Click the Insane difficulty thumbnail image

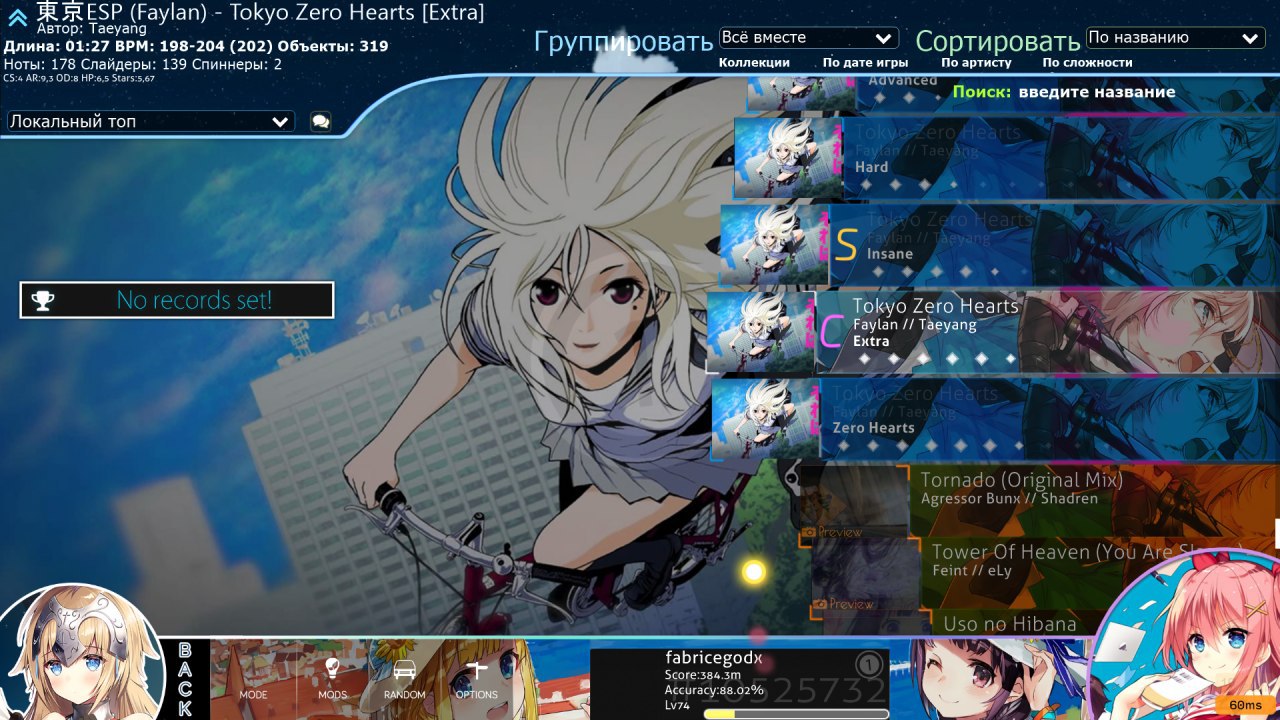pyautogui.click(x=775, y=245)
